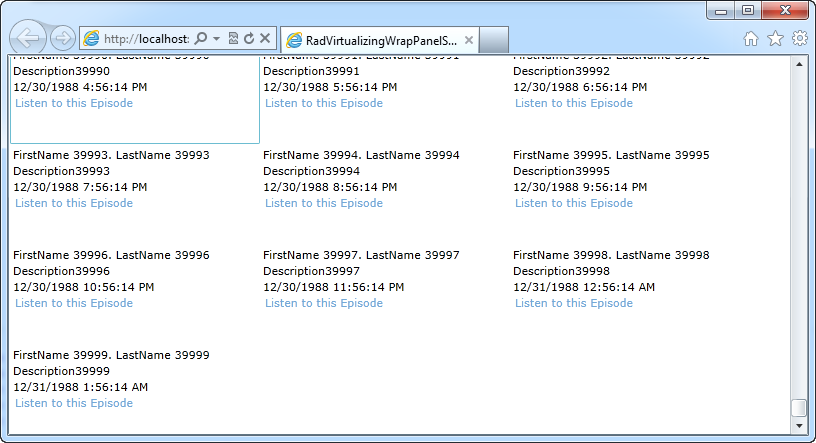Select the FirstName 39995 item

611,155
